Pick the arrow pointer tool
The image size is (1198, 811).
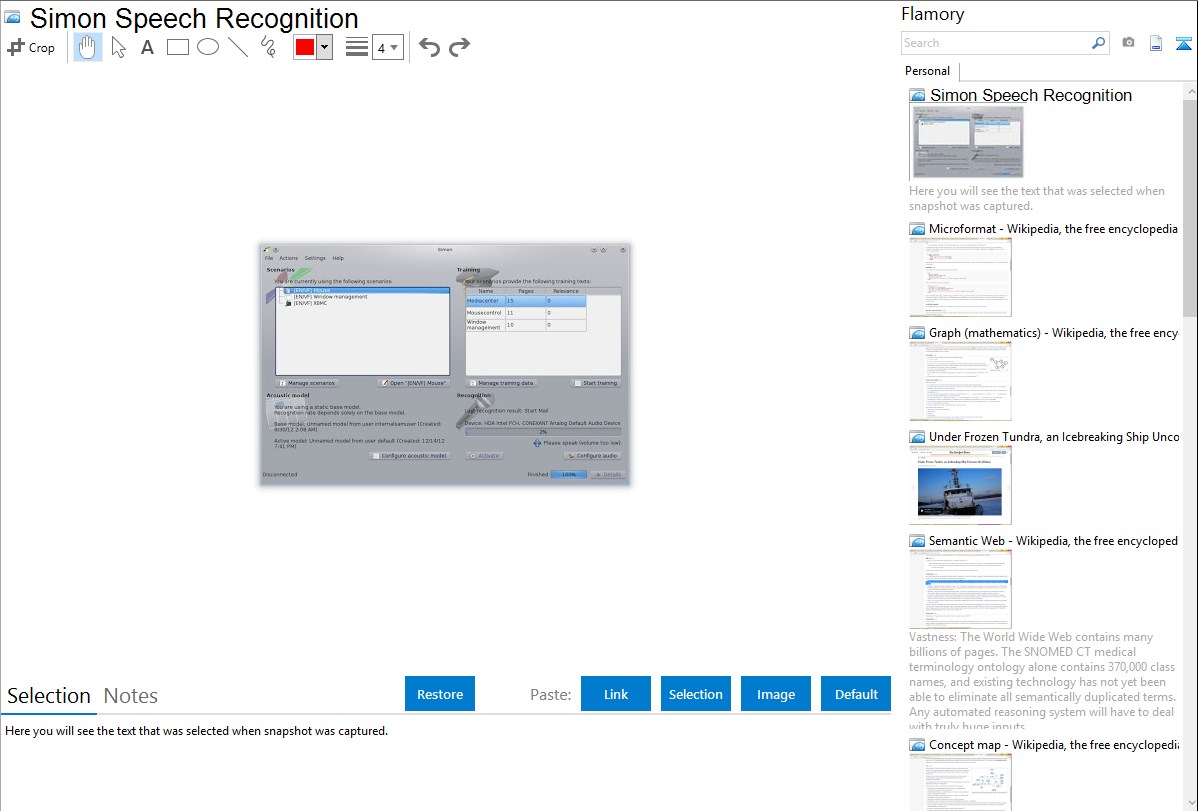(118, 47)
